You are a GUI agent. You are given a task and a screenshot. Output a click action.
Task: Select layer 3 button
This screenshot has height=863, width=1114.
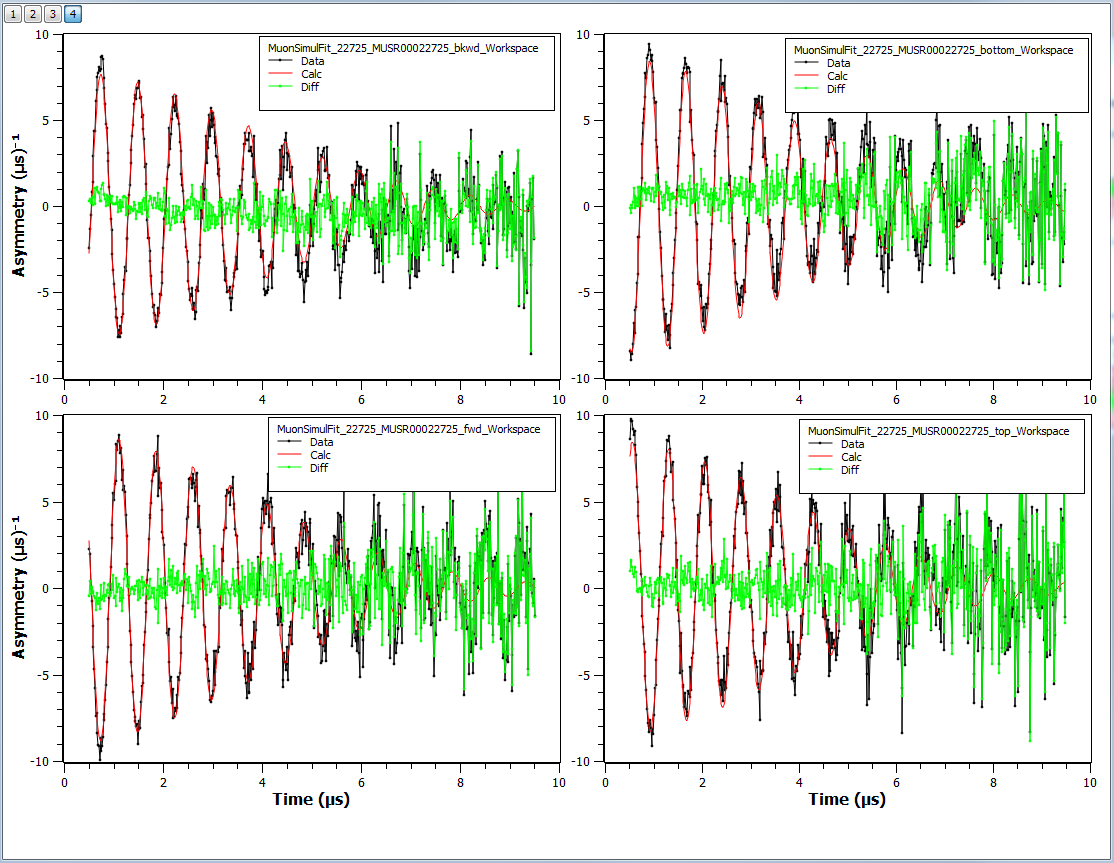click(x=54, y=14)
